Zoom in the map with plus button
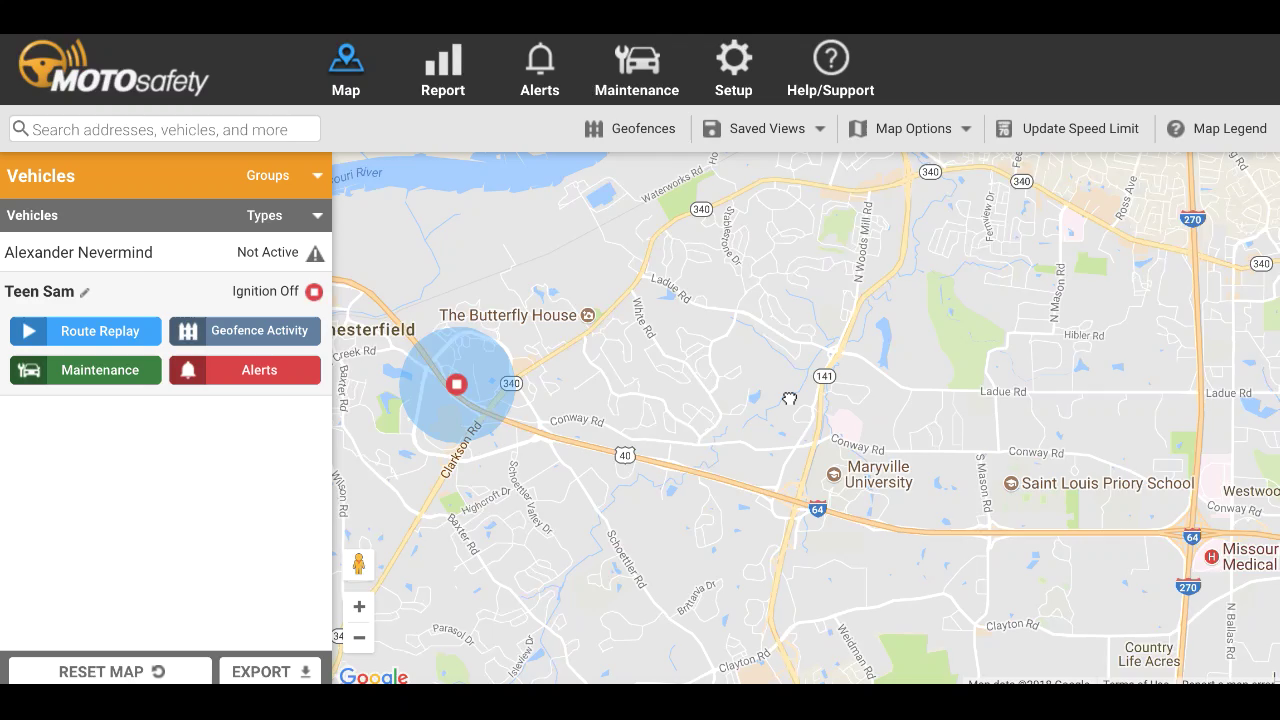 point(359,607)
